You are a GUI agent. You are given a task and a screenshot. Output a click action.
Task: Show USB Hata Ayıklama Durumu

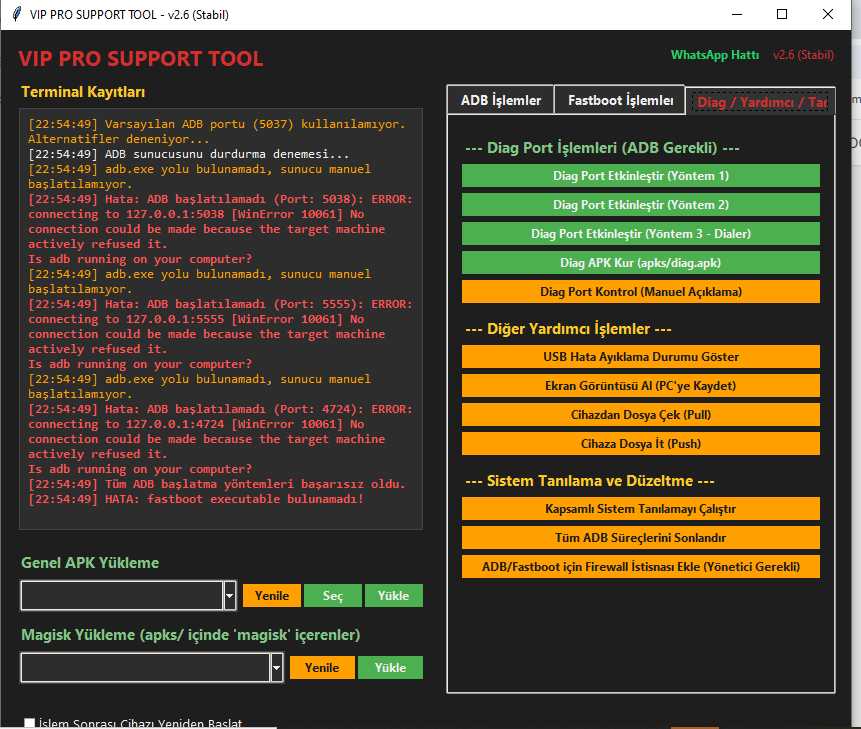coord(640,356)
